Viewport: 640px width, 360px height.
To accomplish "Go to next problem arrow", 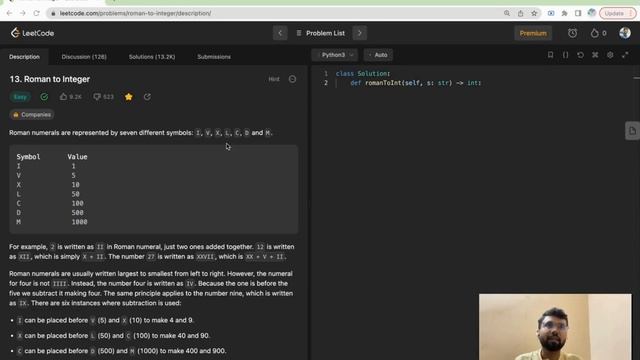I will pyautogui.click(x=360, y=33).
